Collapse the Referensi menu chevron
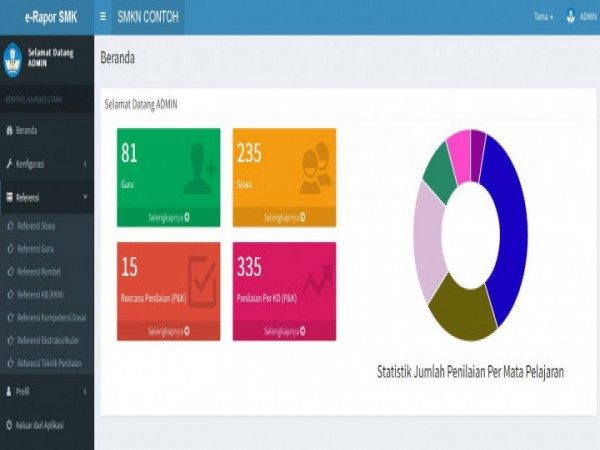The height and width of the screenshot is (450, 600). [x=85, y=197]
